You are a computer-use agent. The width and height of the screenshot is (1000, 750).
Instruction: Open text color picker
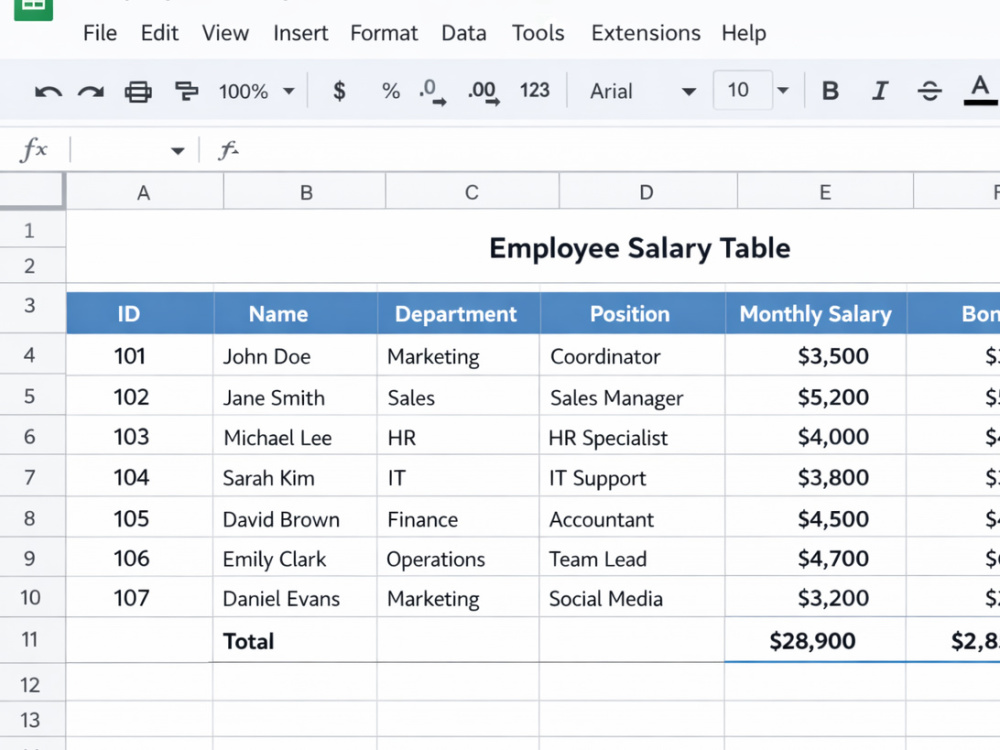tap(980, 91)
